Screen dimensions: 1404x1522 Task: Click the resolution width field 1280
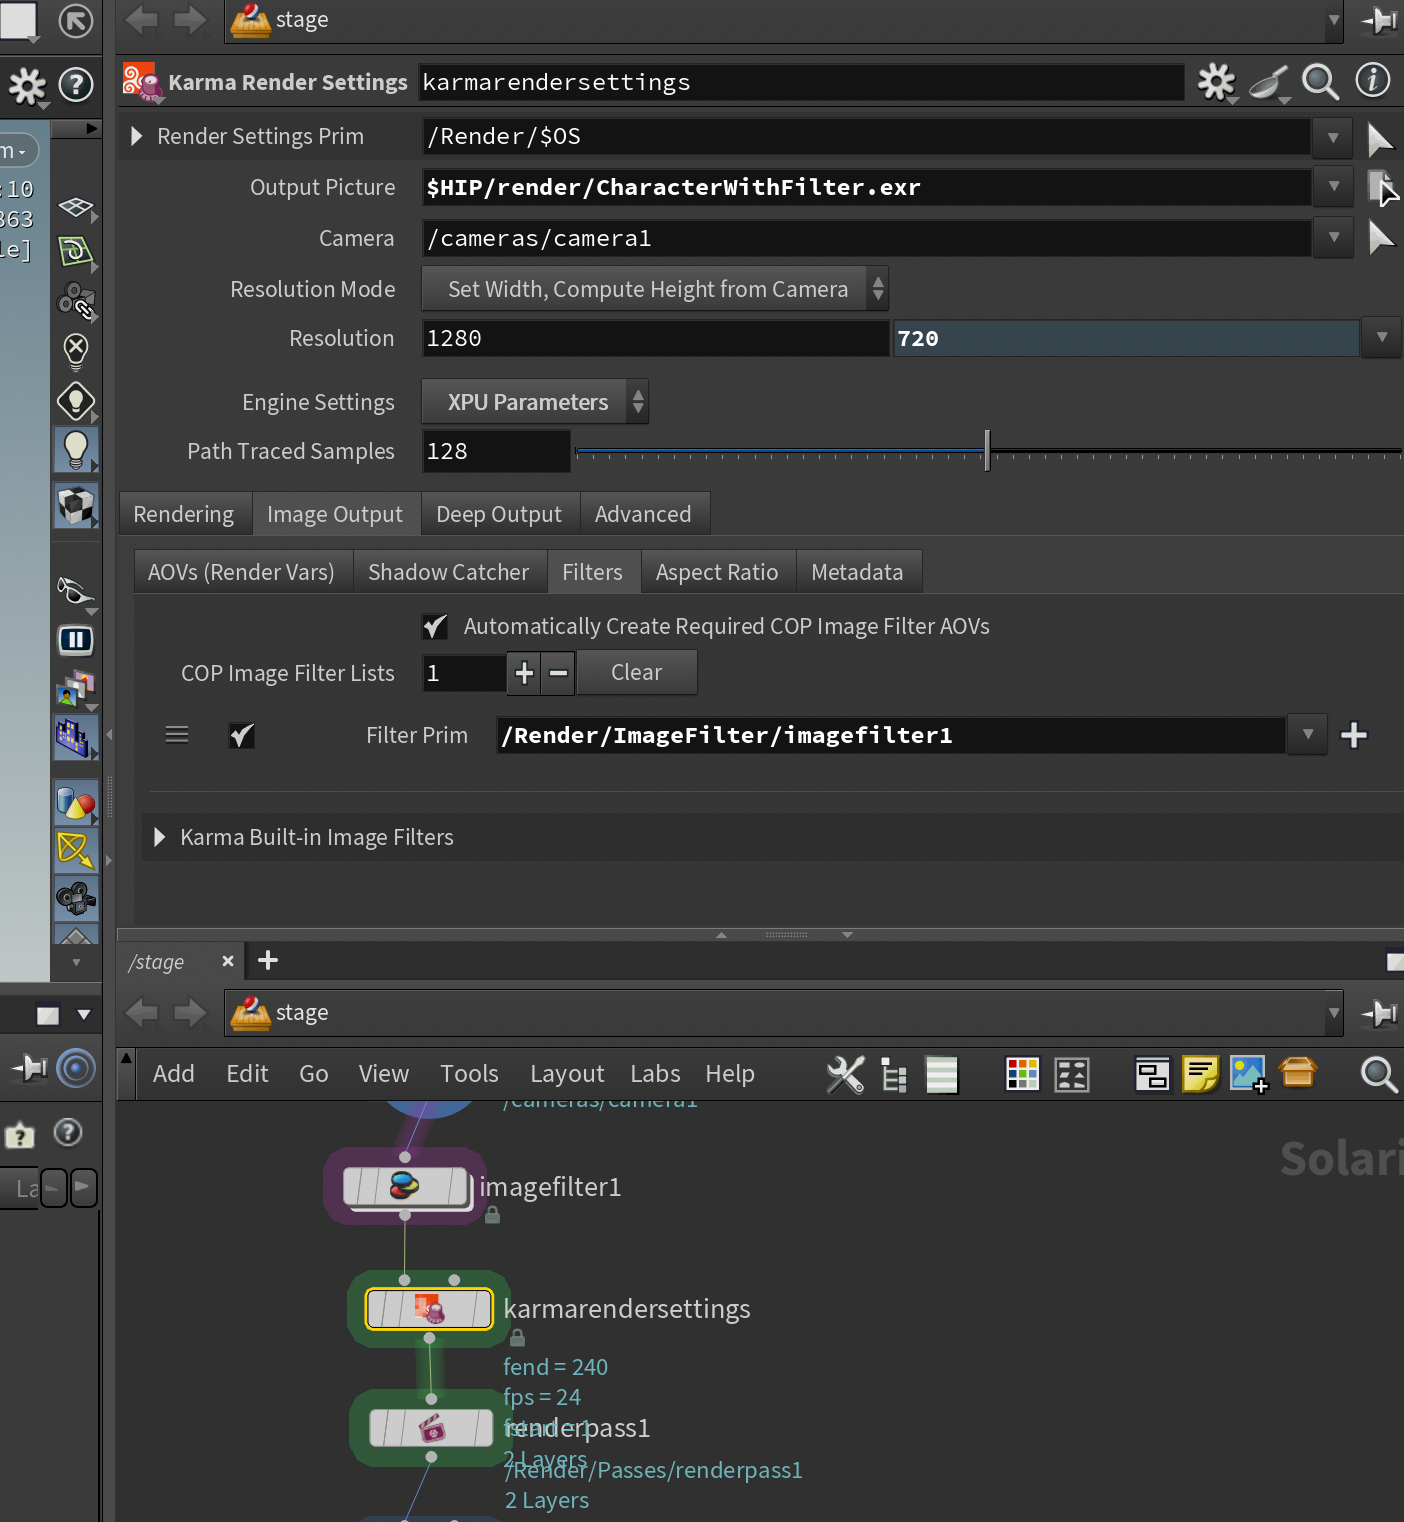pos(655,338)
